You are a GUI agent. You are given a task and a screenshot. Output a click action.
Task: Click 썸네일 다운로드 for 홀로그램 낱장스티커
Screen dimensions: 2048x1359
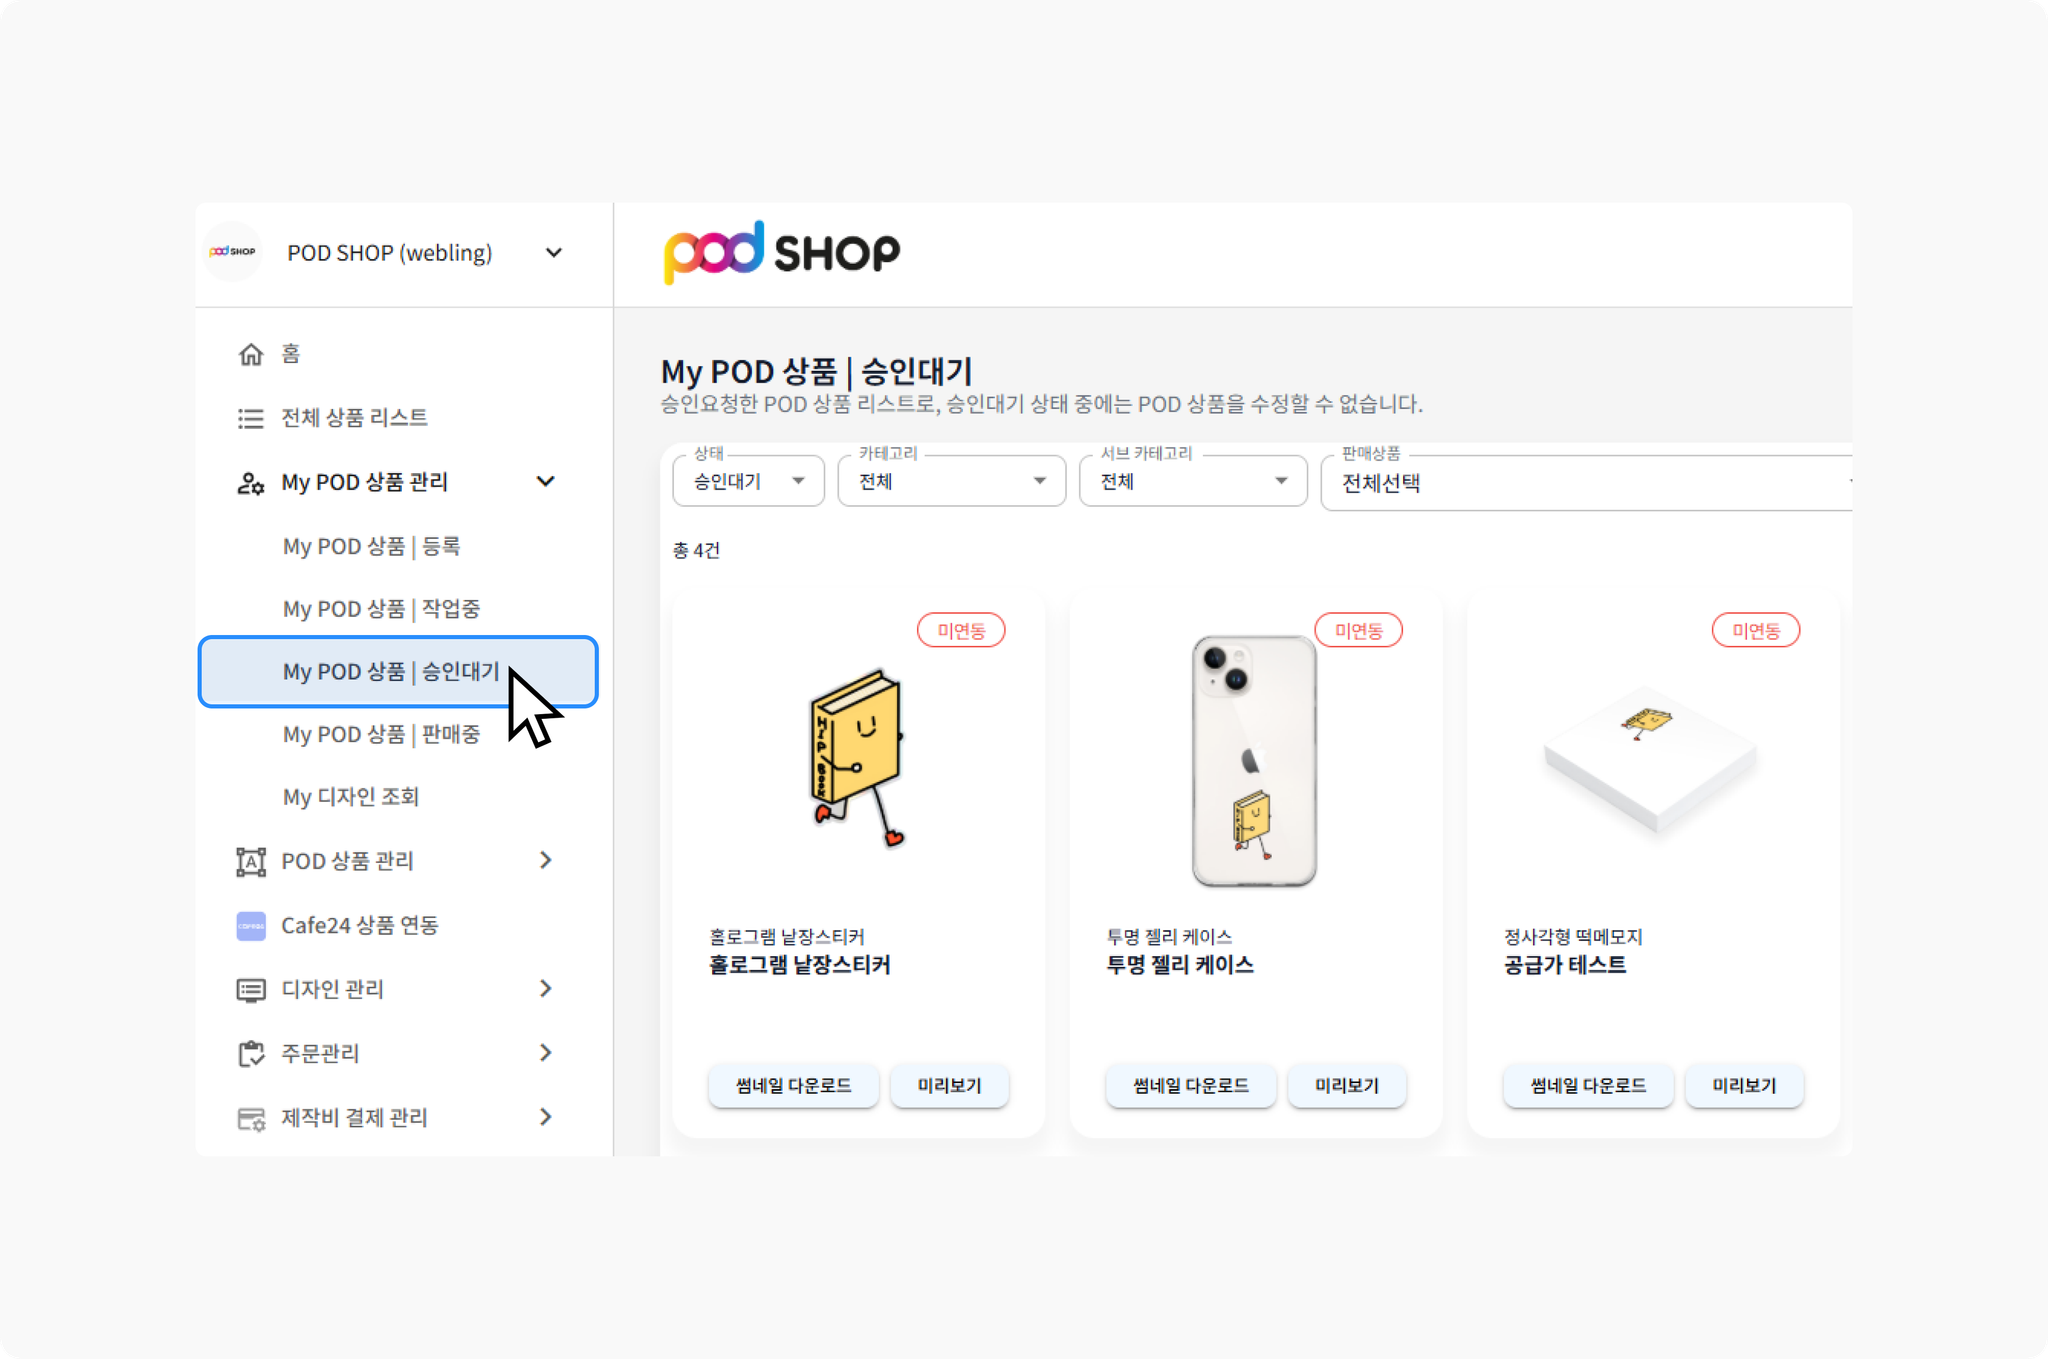pos(793,1086)
